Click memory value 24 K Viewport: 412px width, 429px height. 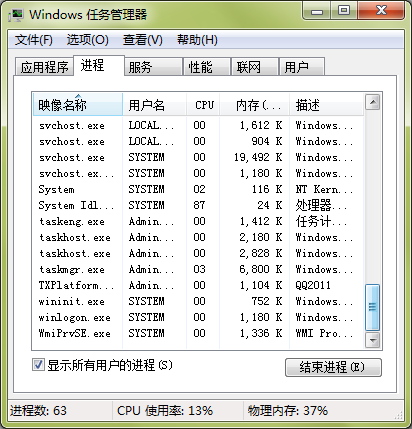click(x=270, y=205)
